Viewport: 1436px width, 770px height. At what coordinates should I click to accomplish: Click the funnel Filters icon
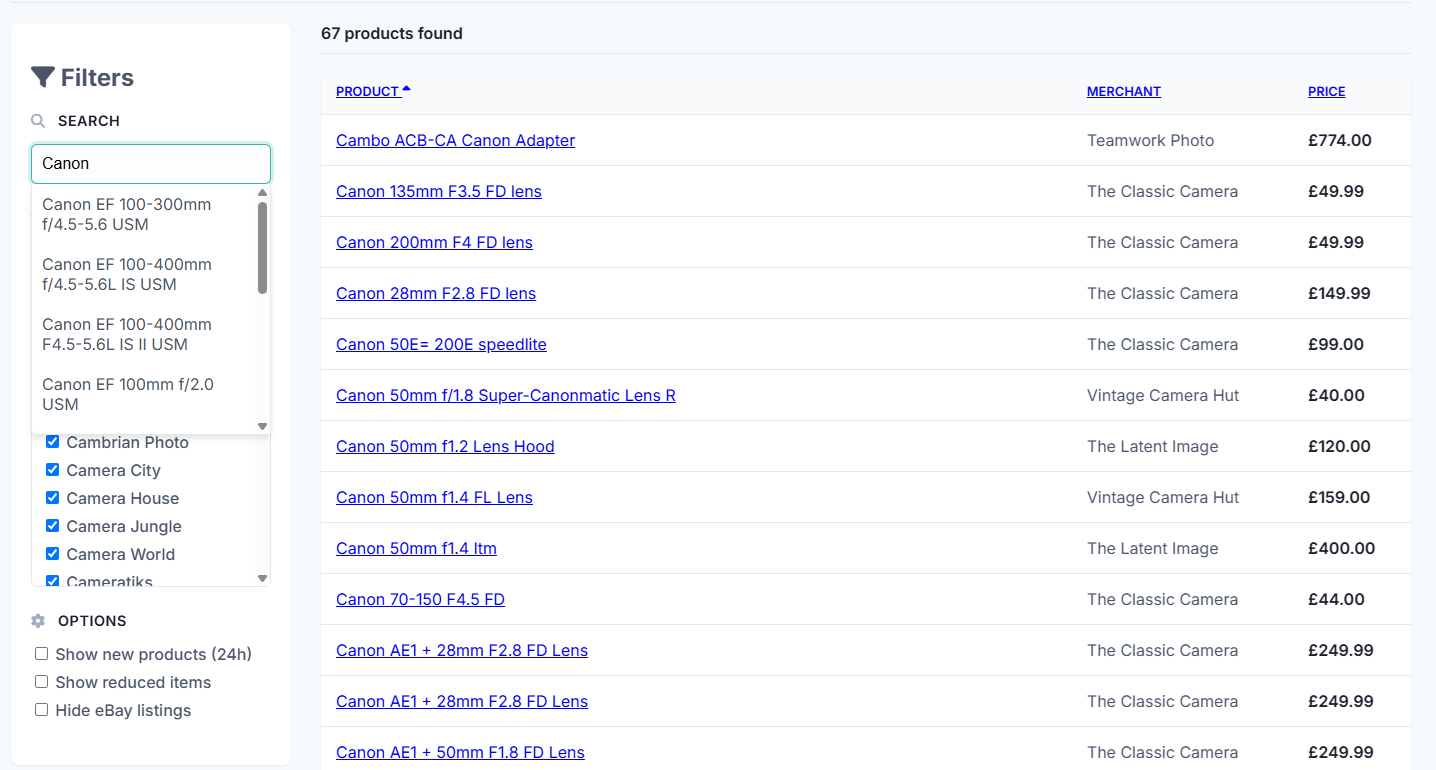42,77
